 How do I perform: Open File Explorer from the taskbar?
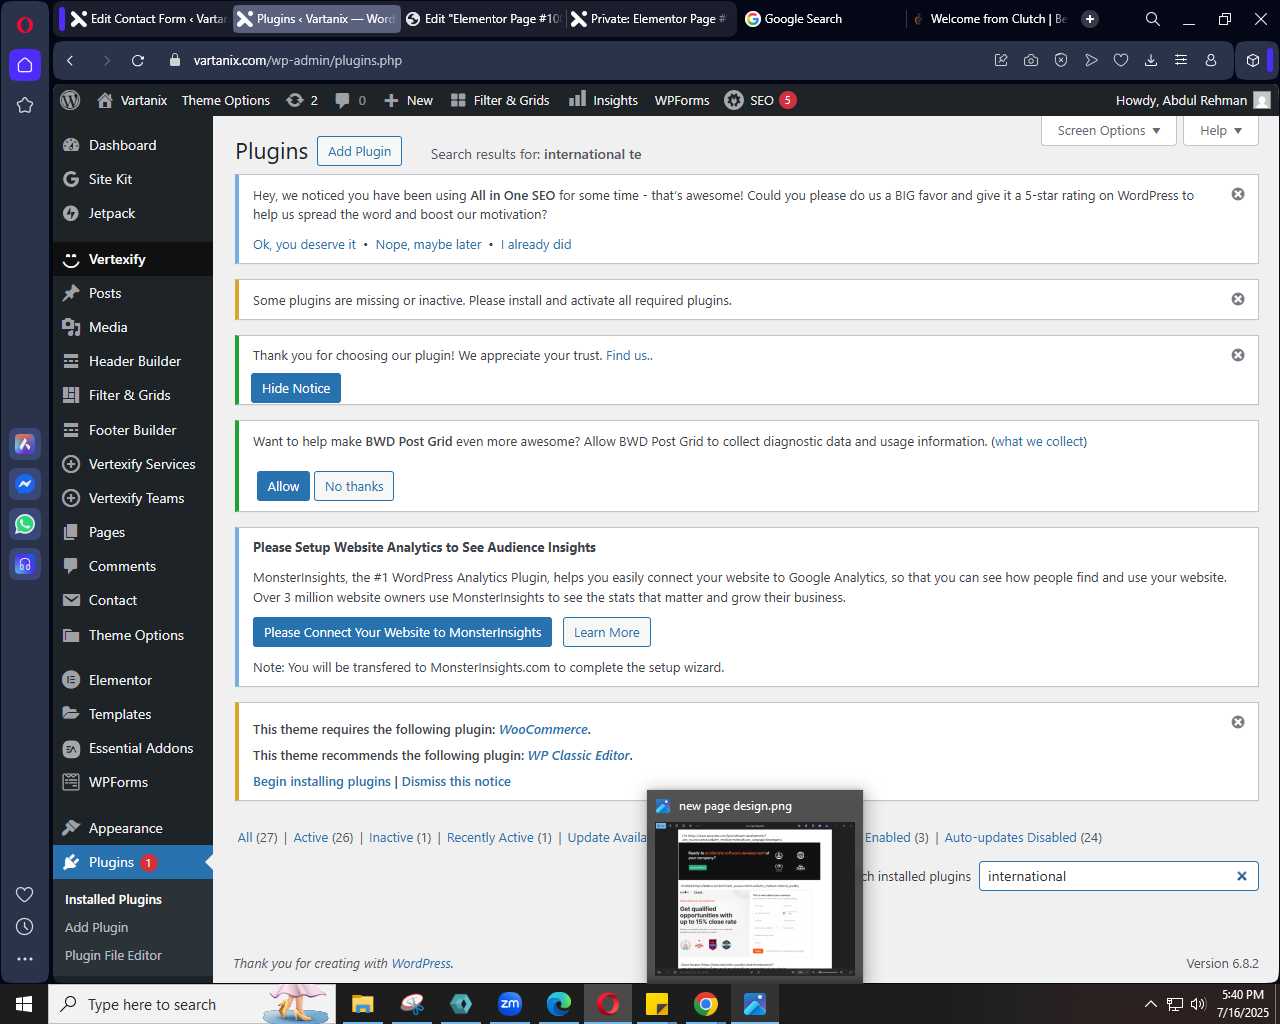point(363,1004)
